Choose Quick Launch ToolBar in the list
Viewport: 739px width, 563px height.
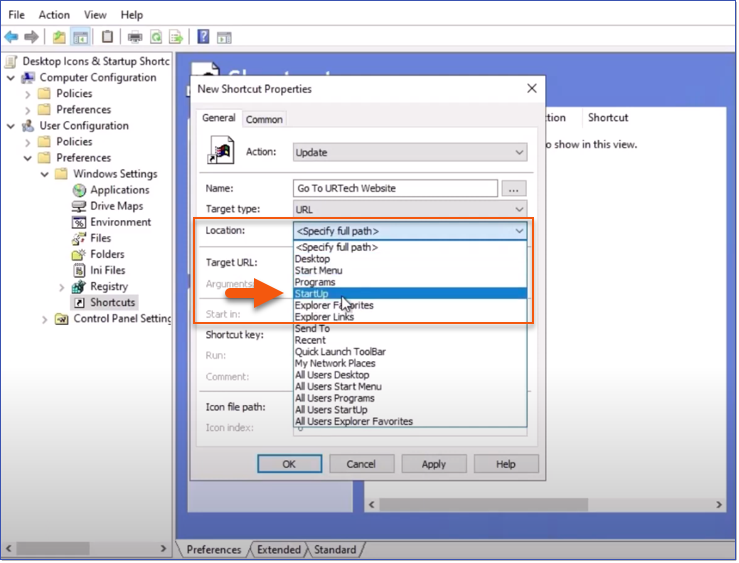point(410,351)
